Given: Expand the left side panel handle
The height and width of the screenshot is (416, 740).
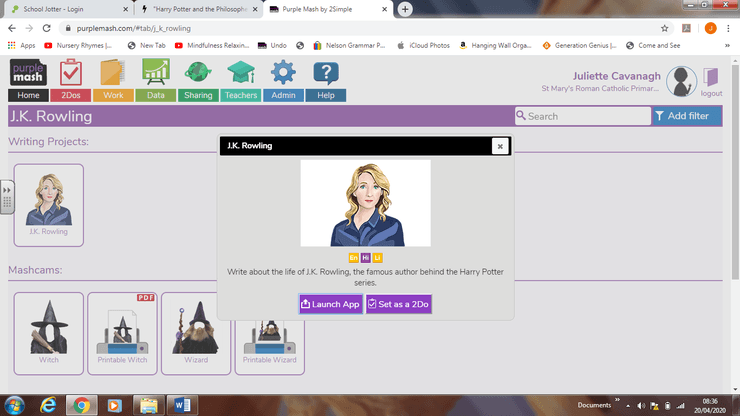Looking at the screenshot, I should pyautogui.click(x=7, y=197).
